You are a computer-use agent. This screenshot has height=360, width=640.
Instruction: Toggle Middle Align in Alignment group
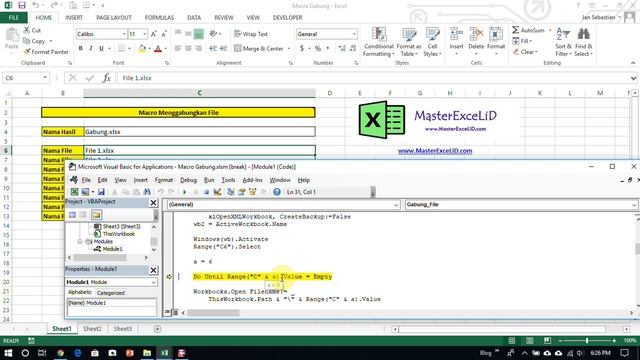[188, 34]
